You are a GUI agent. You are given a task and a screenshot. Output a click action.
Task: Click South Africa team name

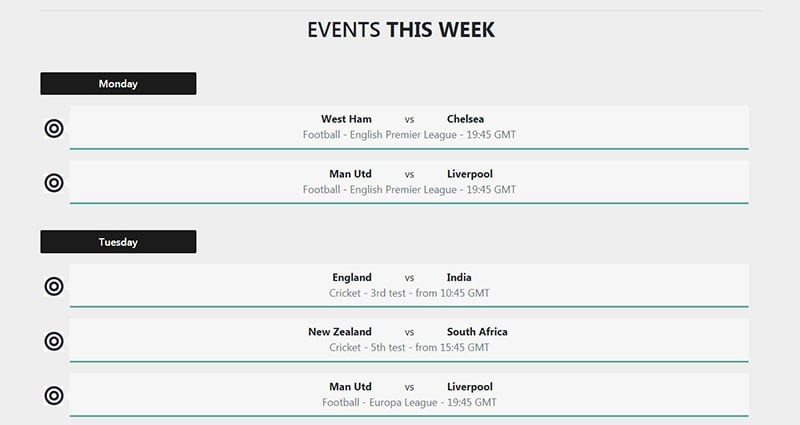pos(477,332)
